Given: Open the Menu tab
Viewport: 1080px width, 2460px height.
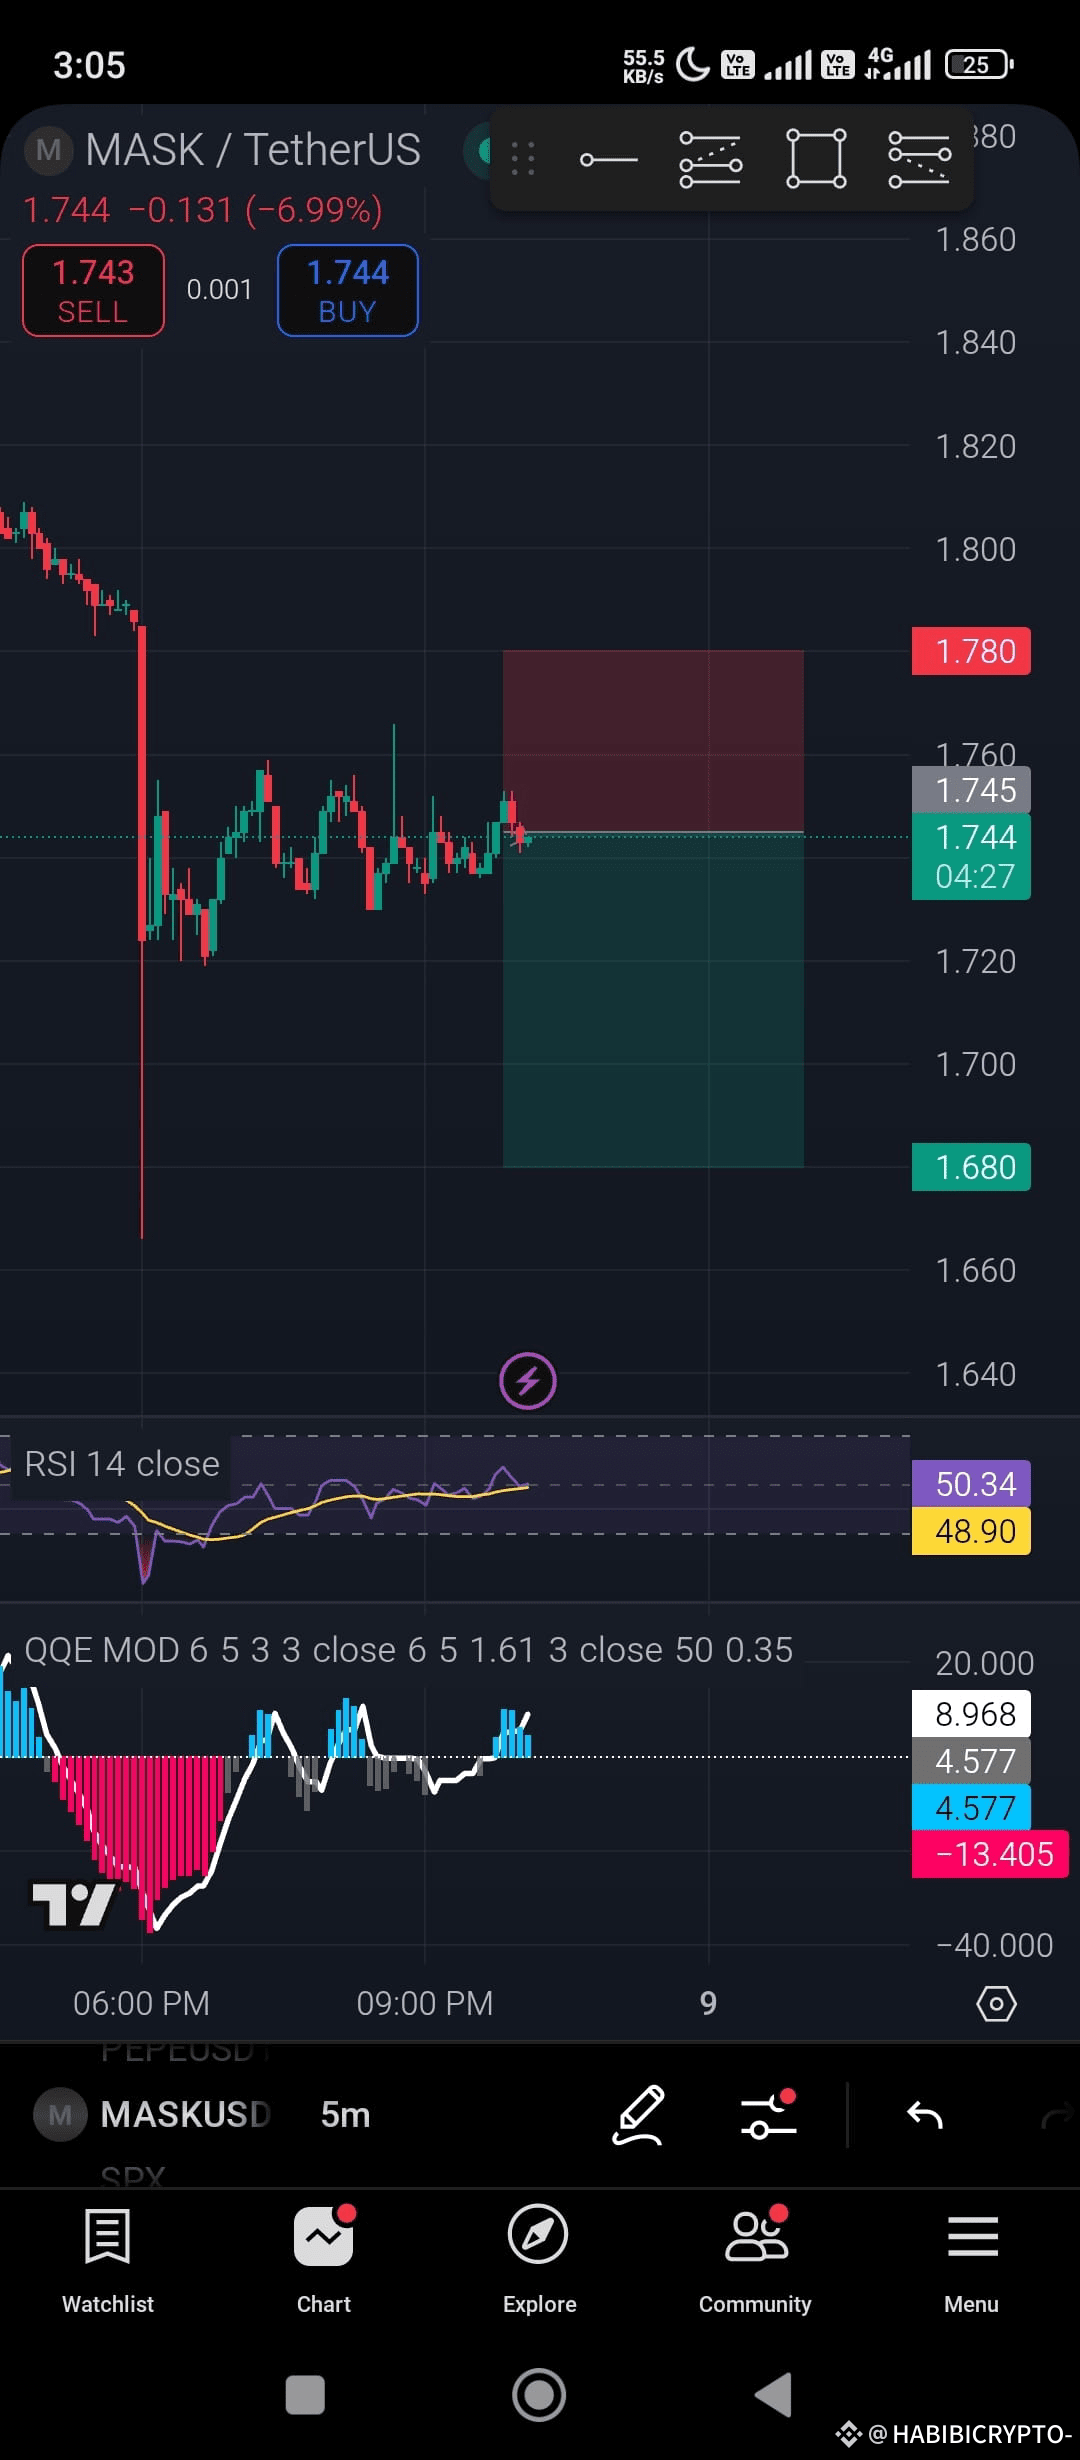Looking at the screenshot, I should [x=971, y=2262].
